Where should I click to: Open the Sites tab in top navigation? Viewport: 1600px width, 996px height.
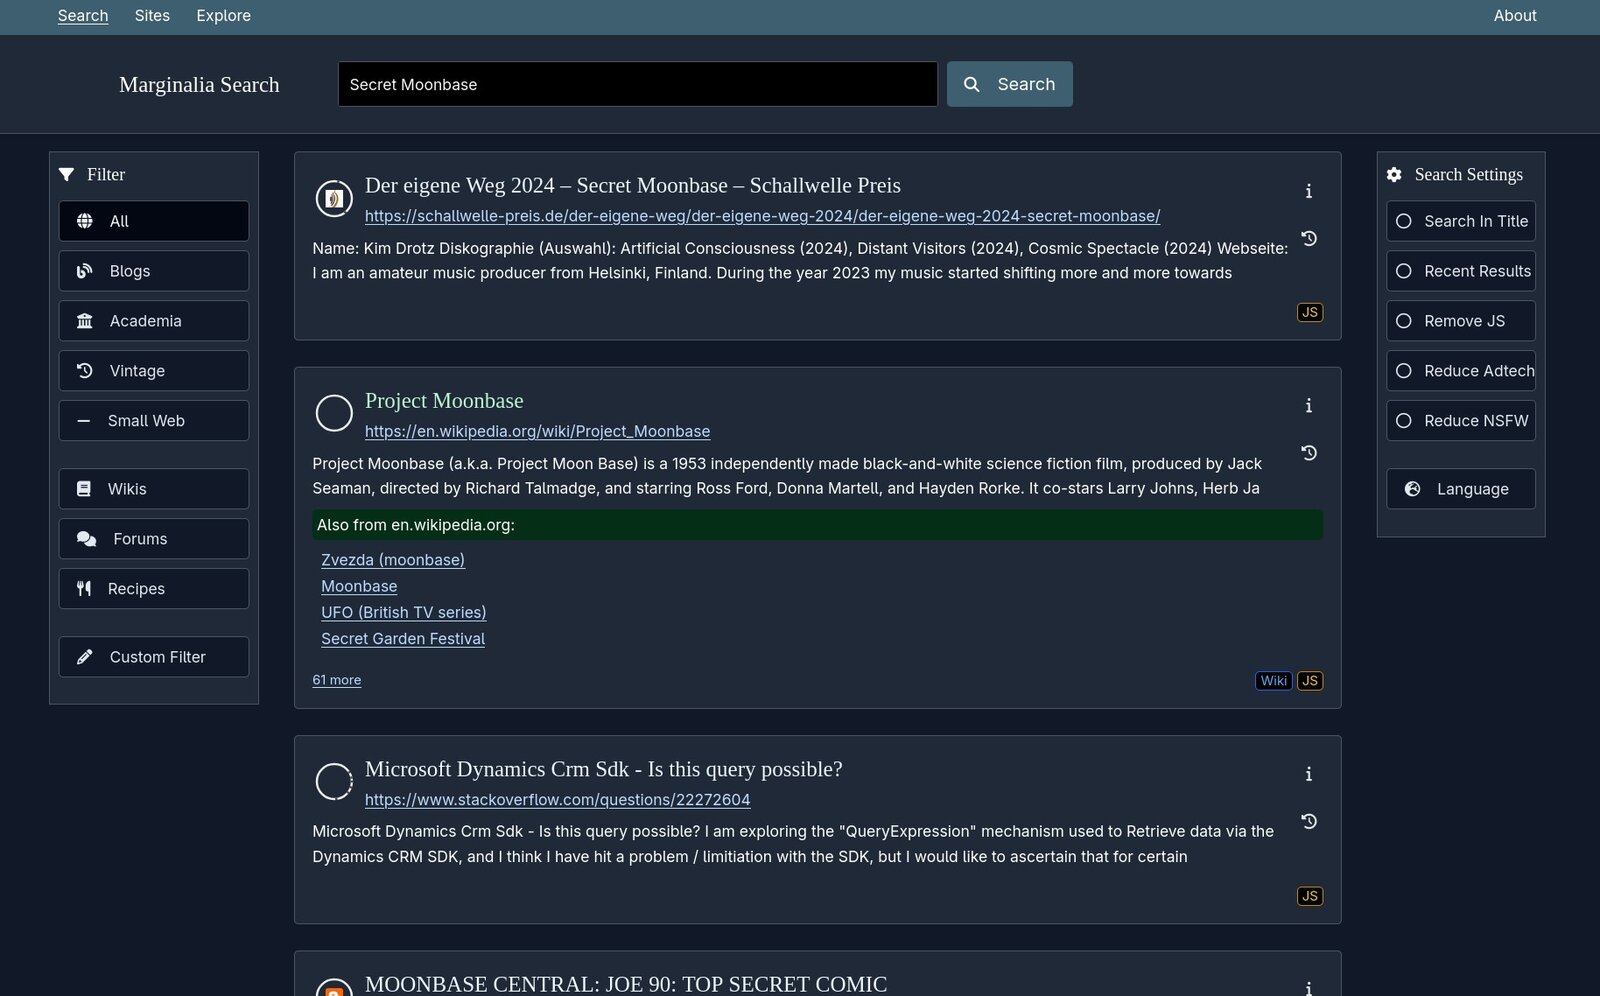[152, 16]
